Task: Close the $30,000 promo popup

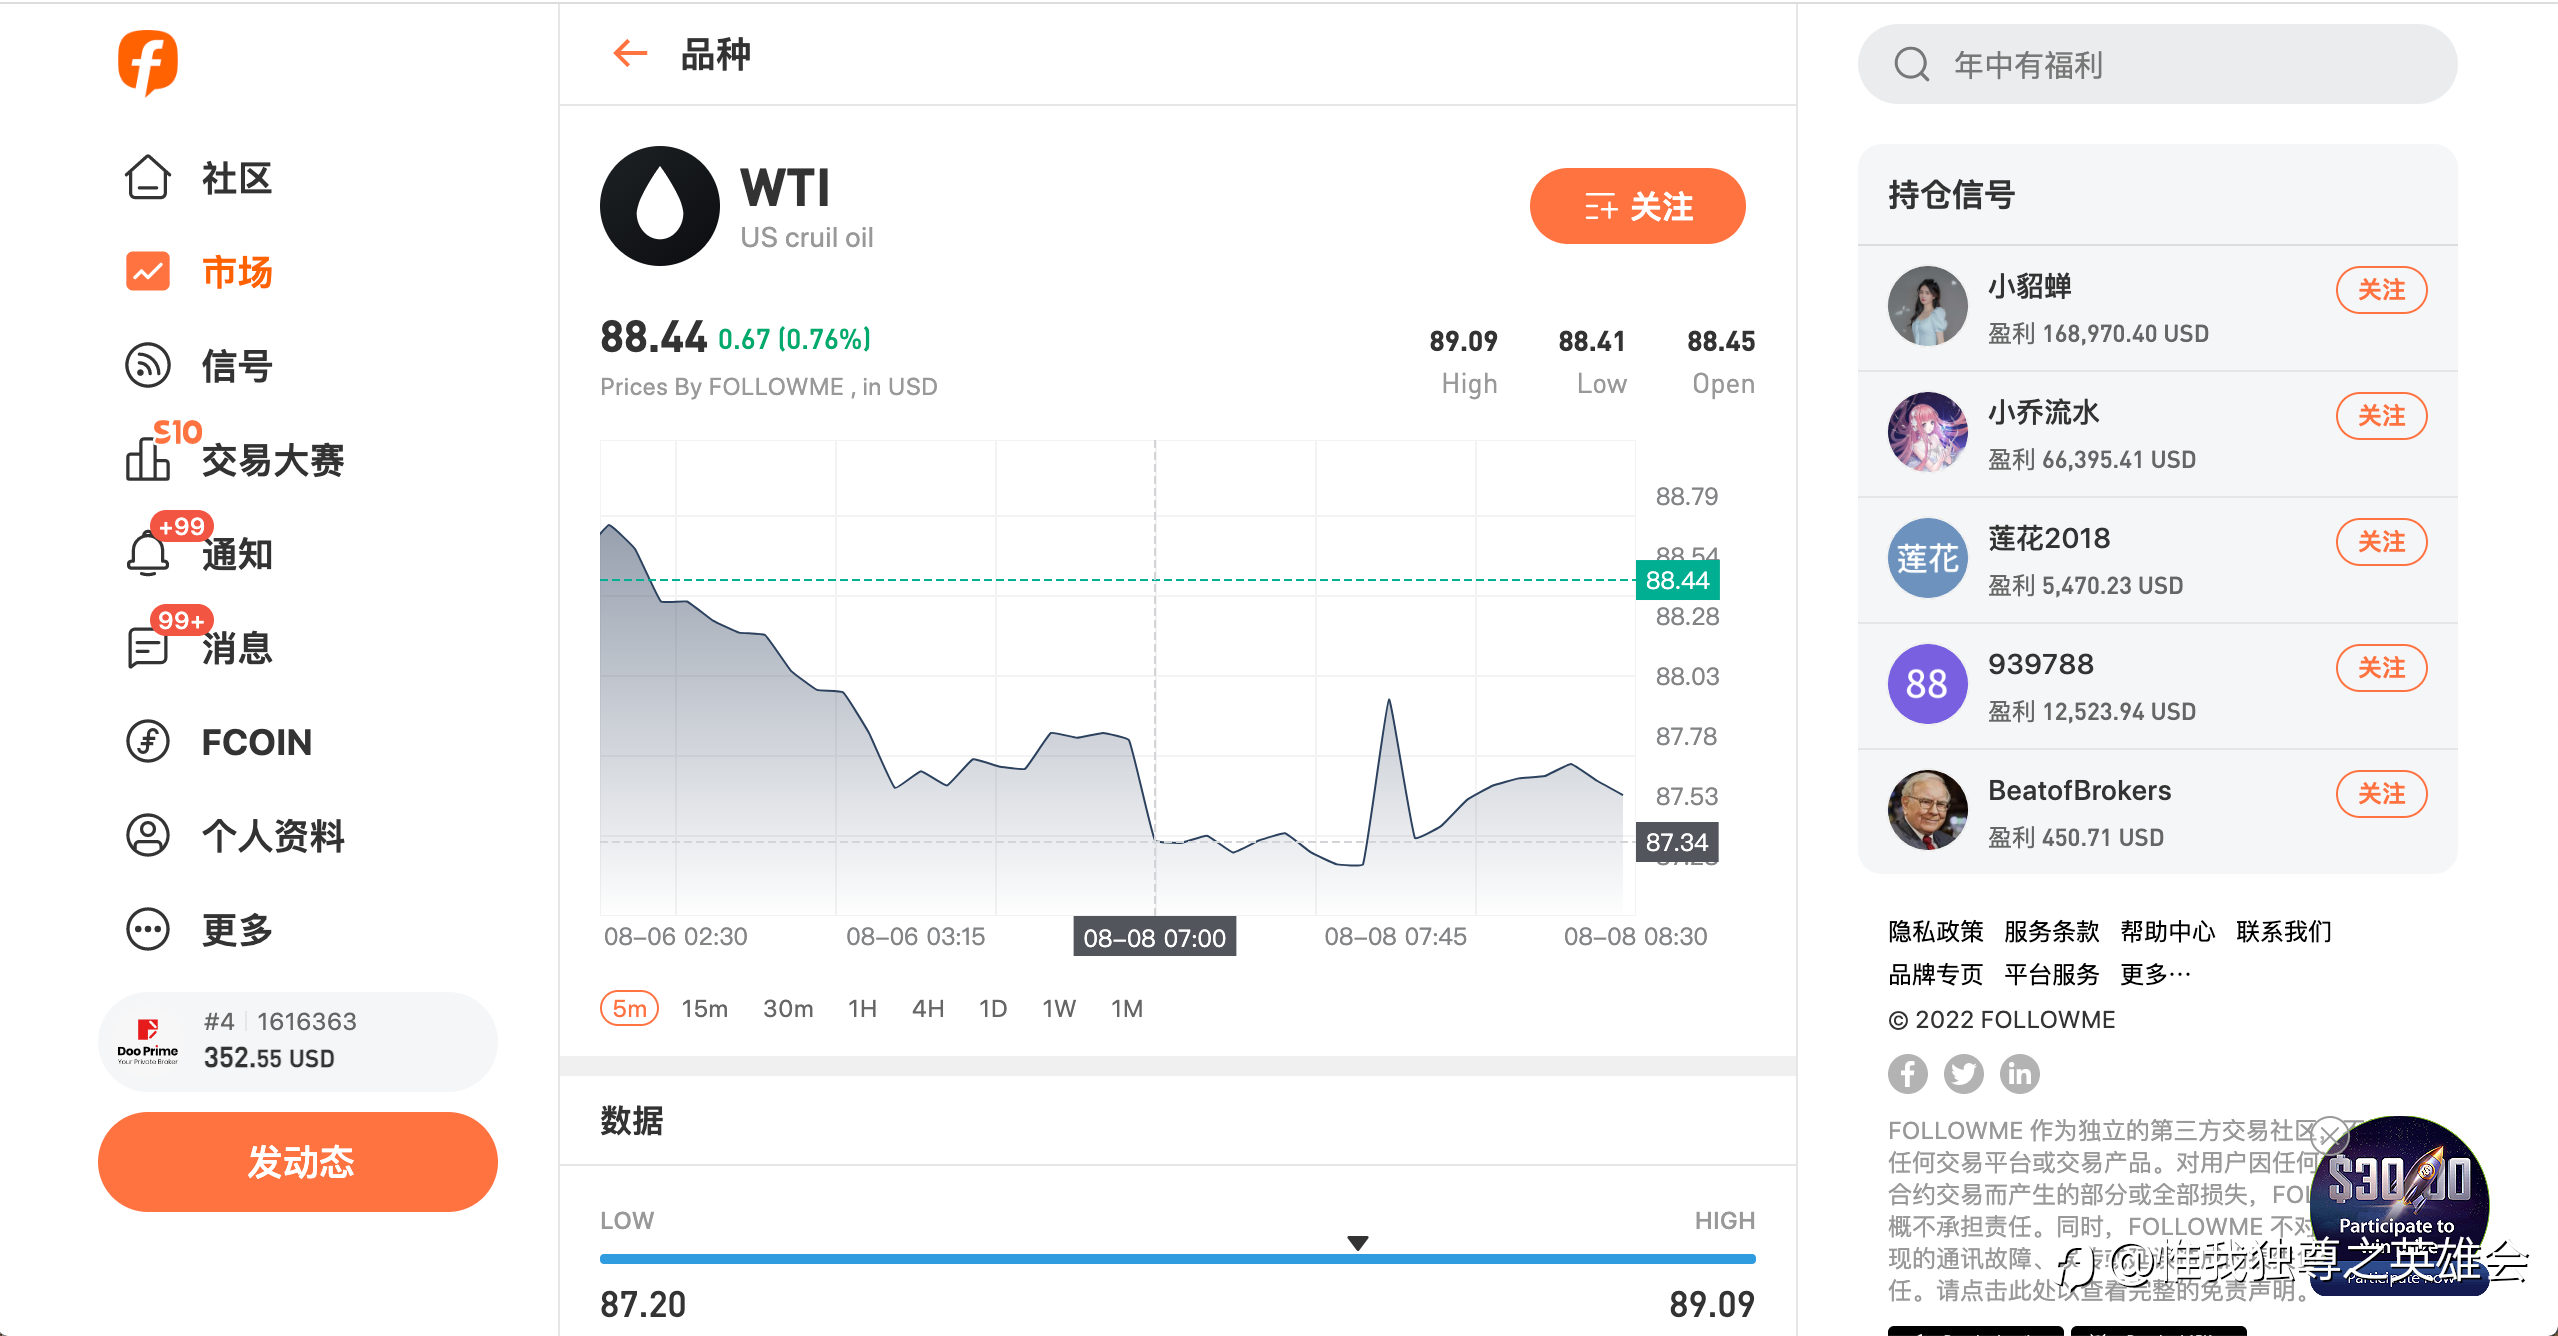Action: click(x=2330, y=1135)
